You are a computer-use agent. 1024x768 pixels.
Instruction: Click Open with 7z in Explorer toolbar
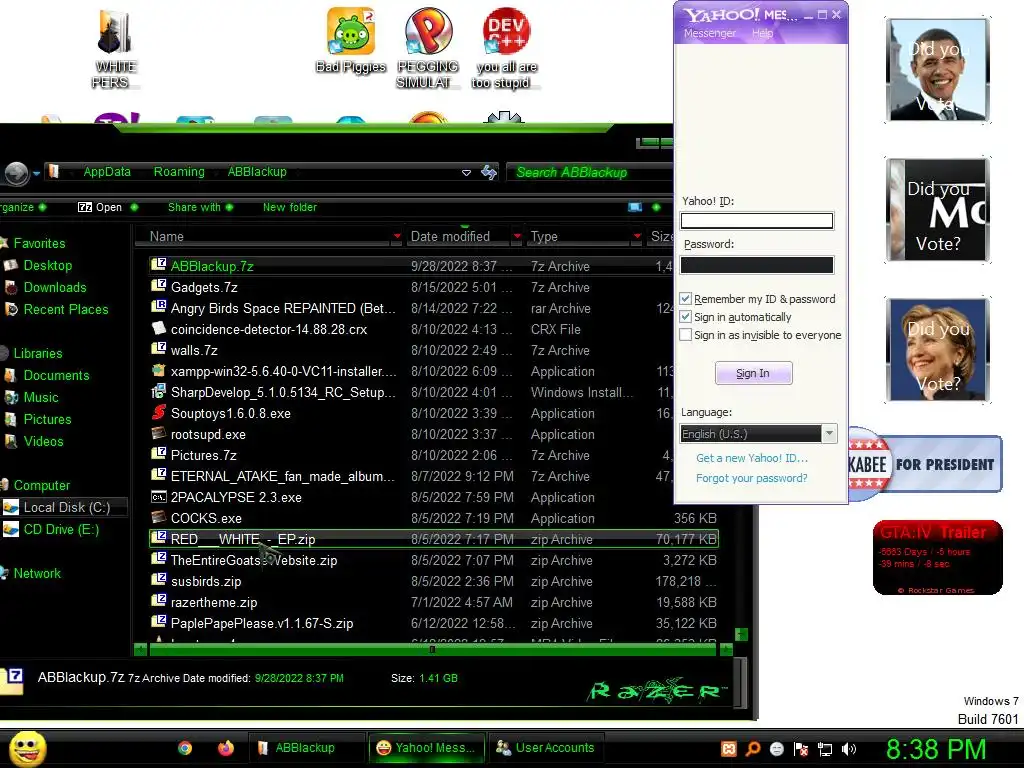(x=100, y=207)
